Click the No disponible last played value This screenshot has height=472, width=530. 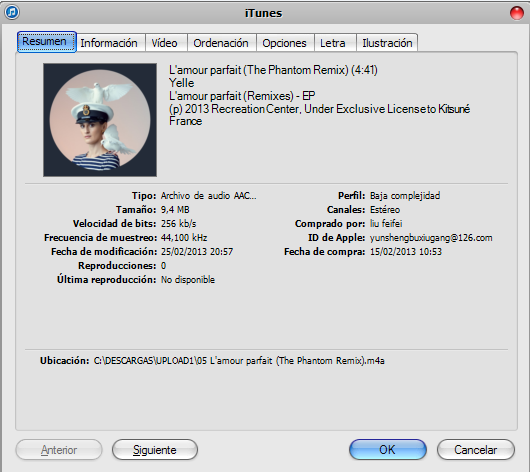coord(188,280)
